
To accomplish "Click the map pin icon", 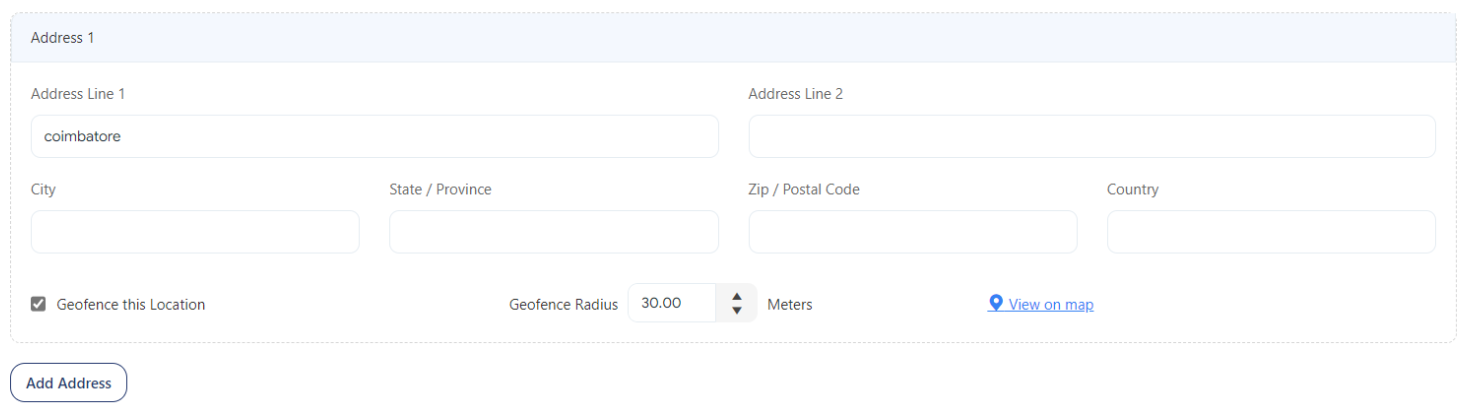I will pyautogui.click(x=995, y=304).
